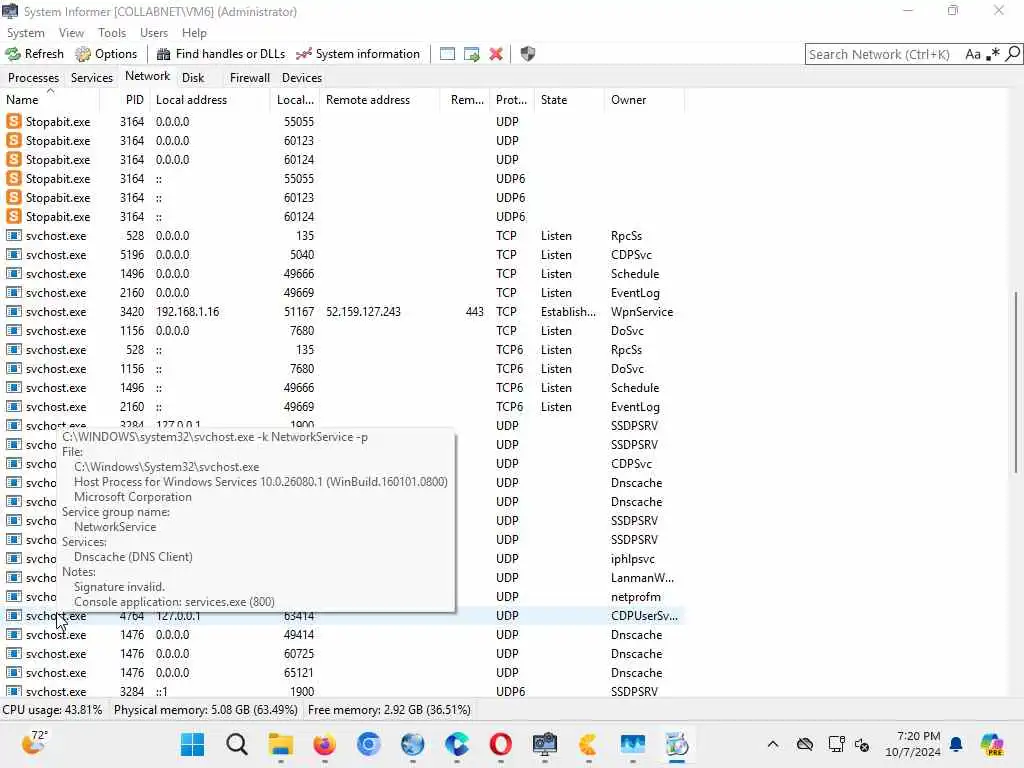Image resolution: width=1024 pixels, height=768 pixels.
Task: Switch to the Disk tab
Action: (193, 78)
